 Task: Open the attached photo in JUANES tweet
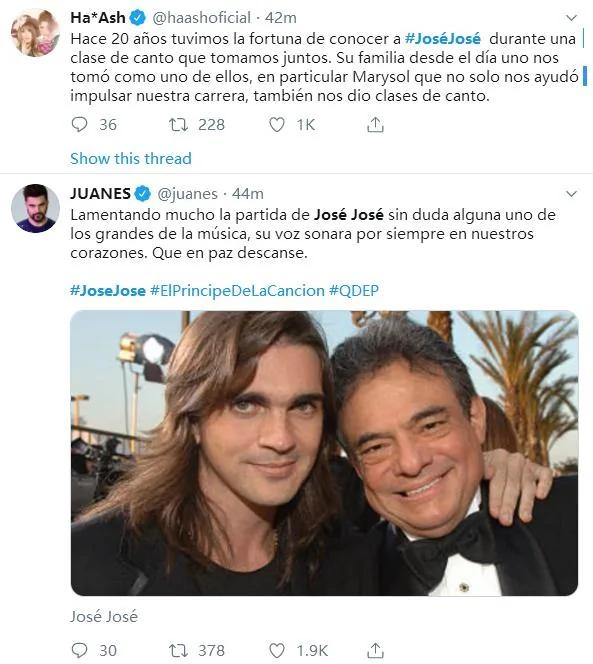[324, 453]
